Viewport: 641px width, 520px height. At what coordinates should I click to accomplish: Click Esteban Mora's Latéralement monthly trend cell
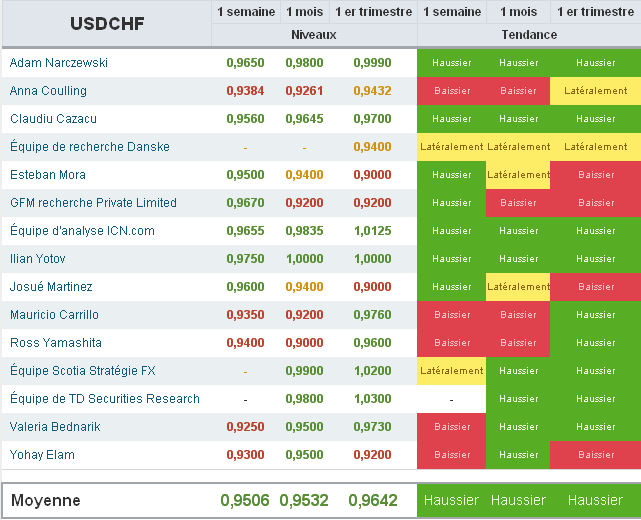(x=518, y=175)
